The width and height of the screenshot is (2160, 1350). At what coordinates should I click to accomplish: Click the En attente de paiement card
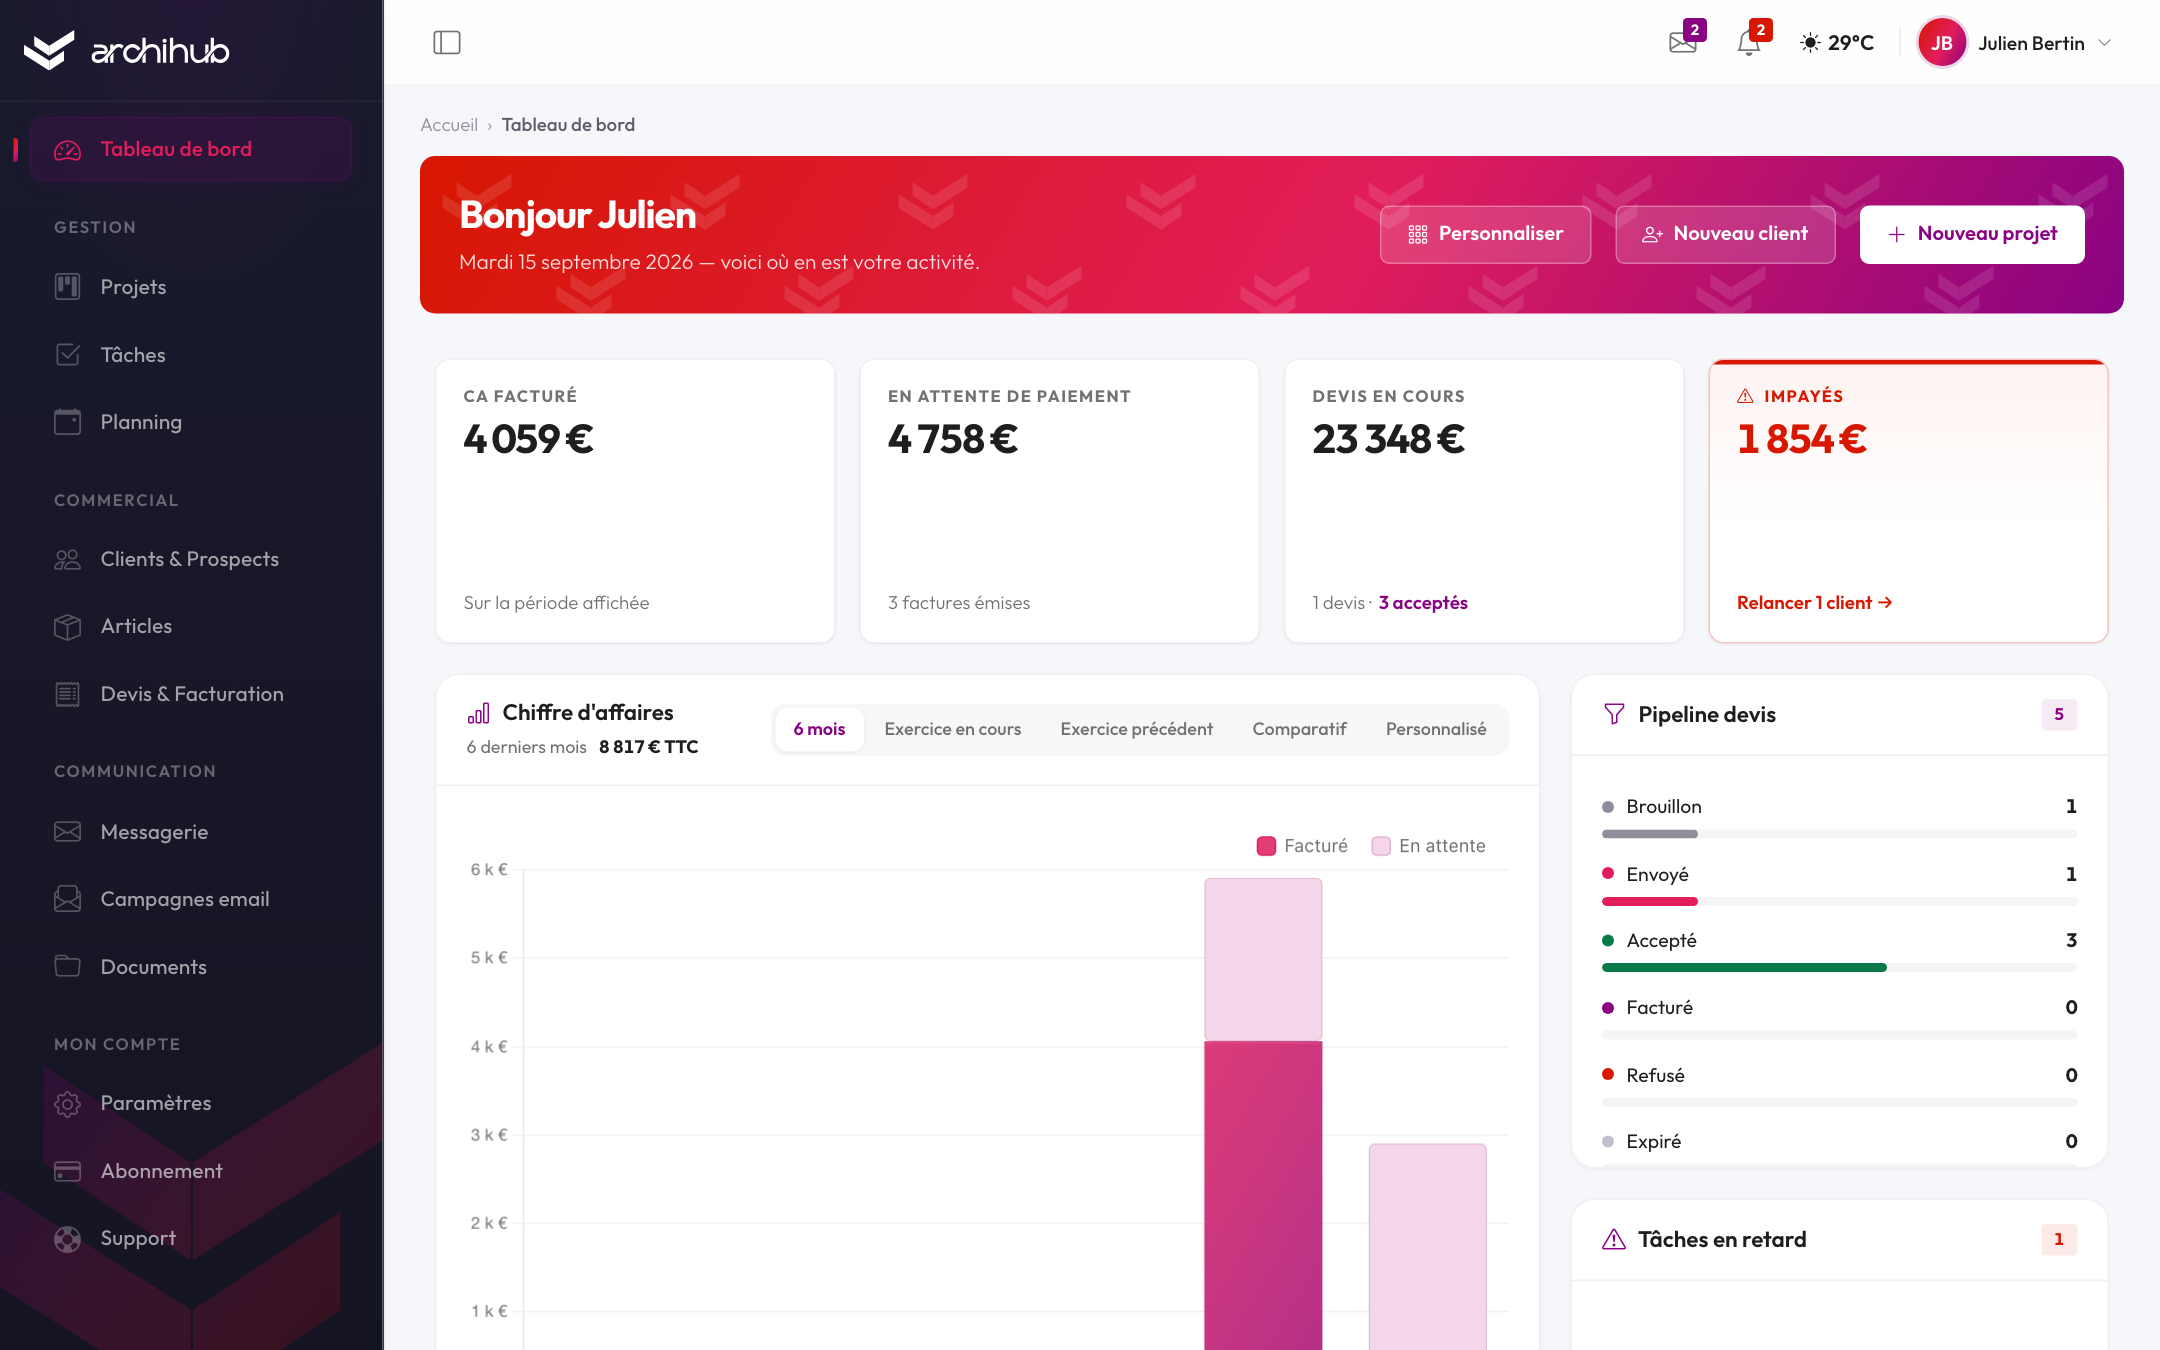click(1059, 501)
